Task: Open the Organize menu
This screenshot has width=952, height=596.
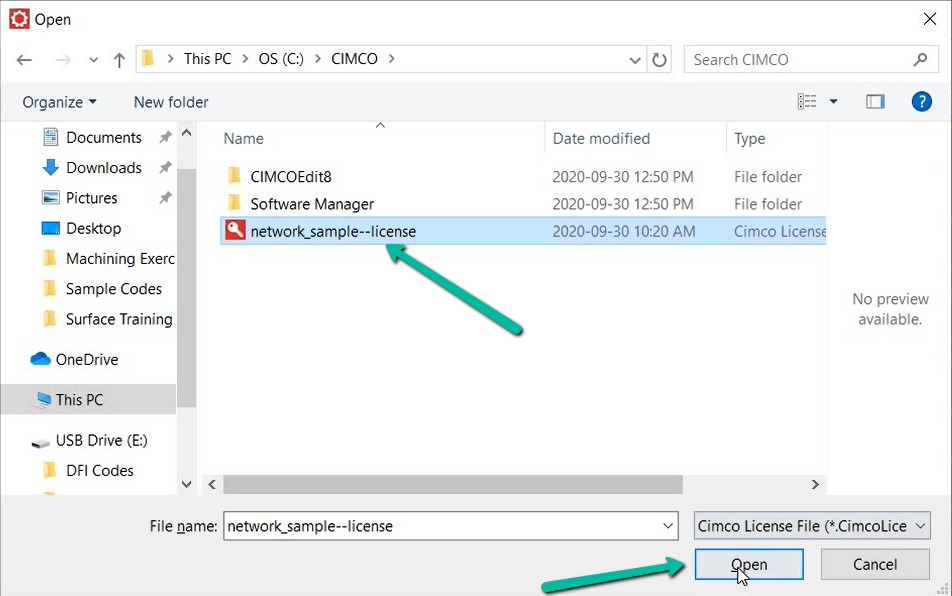Action: 59,102
